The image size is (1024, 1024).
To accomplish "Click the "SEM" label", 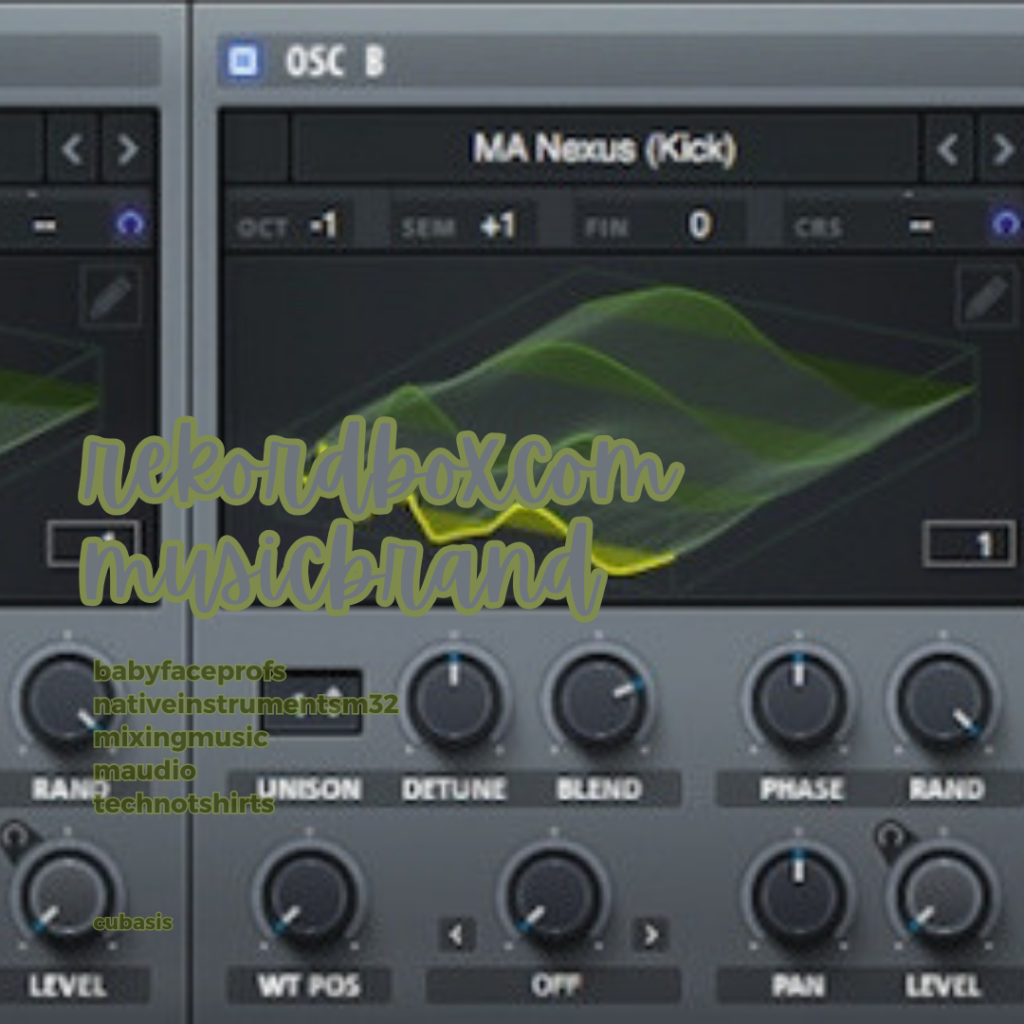I will 428,227.
